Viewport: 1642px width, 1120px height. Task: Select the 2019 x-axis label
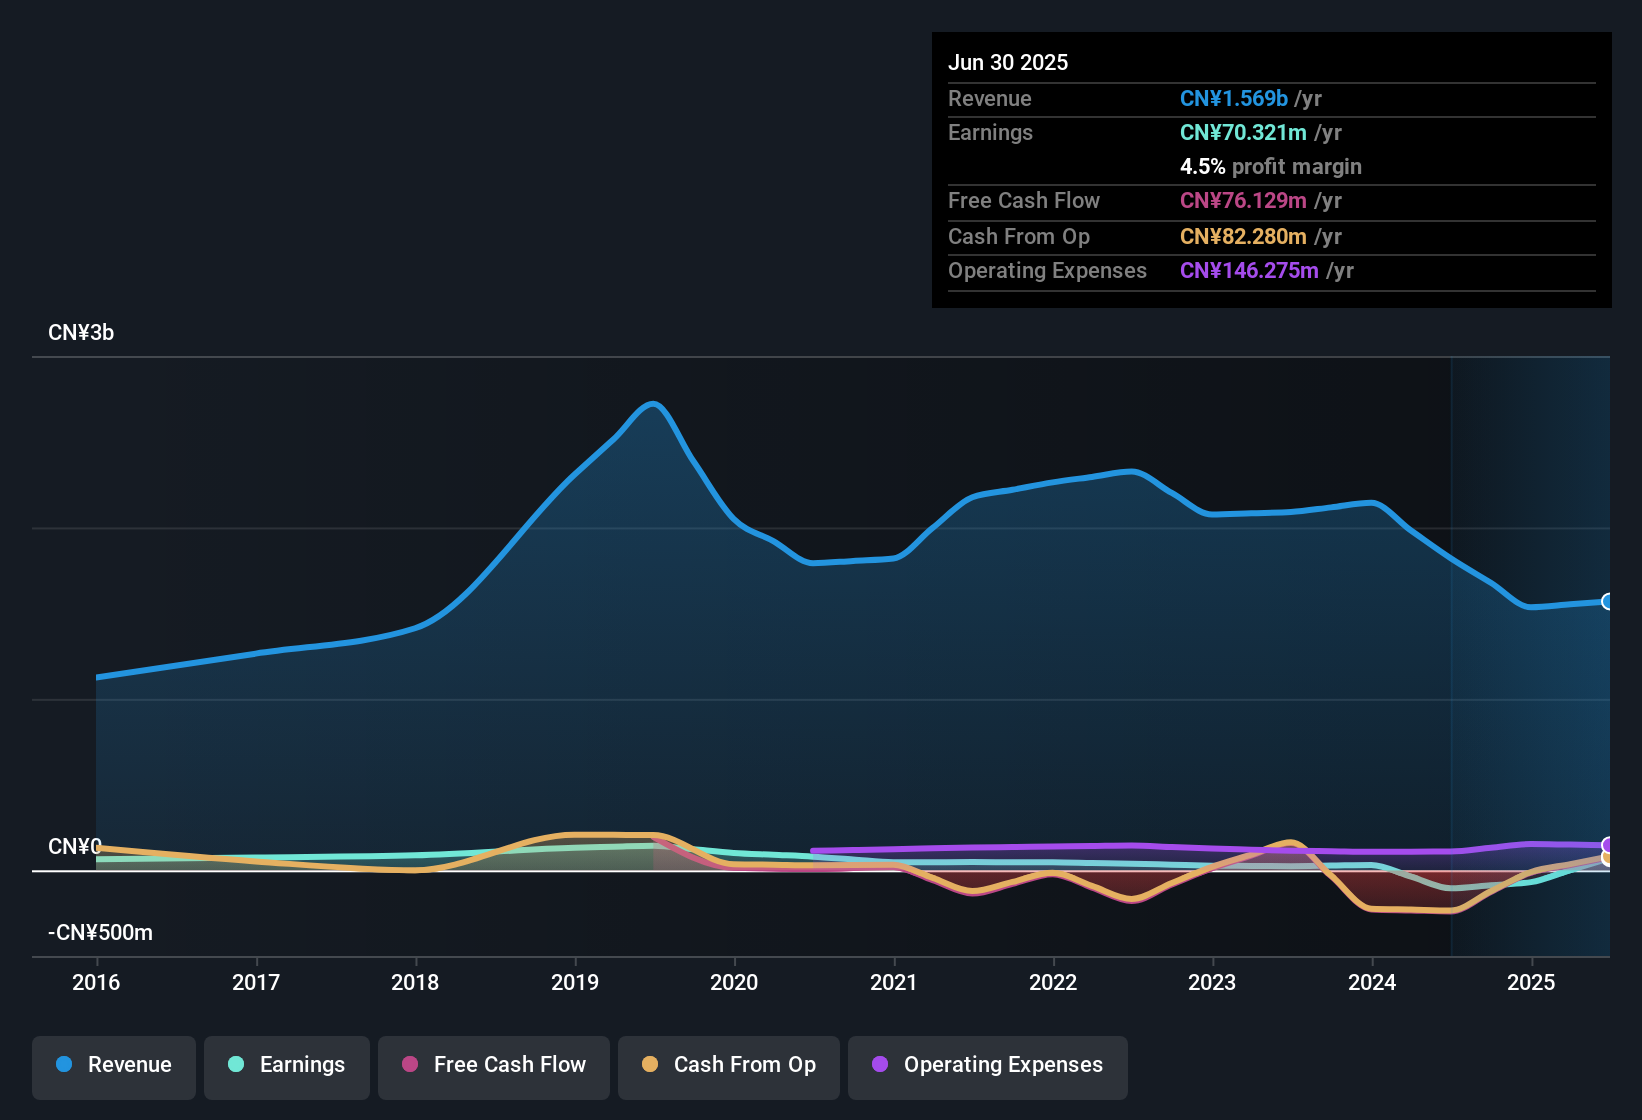[575, 982]
